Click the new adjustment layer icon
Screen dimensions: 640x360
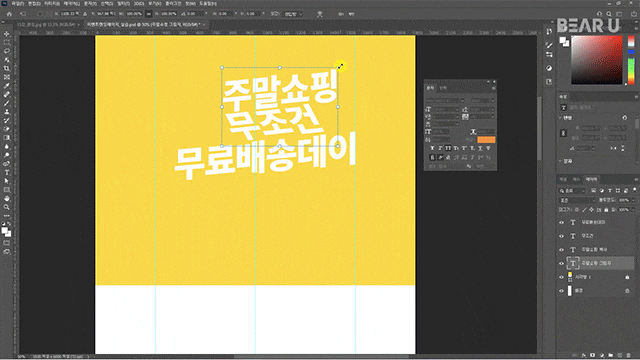tap(602, 356)
